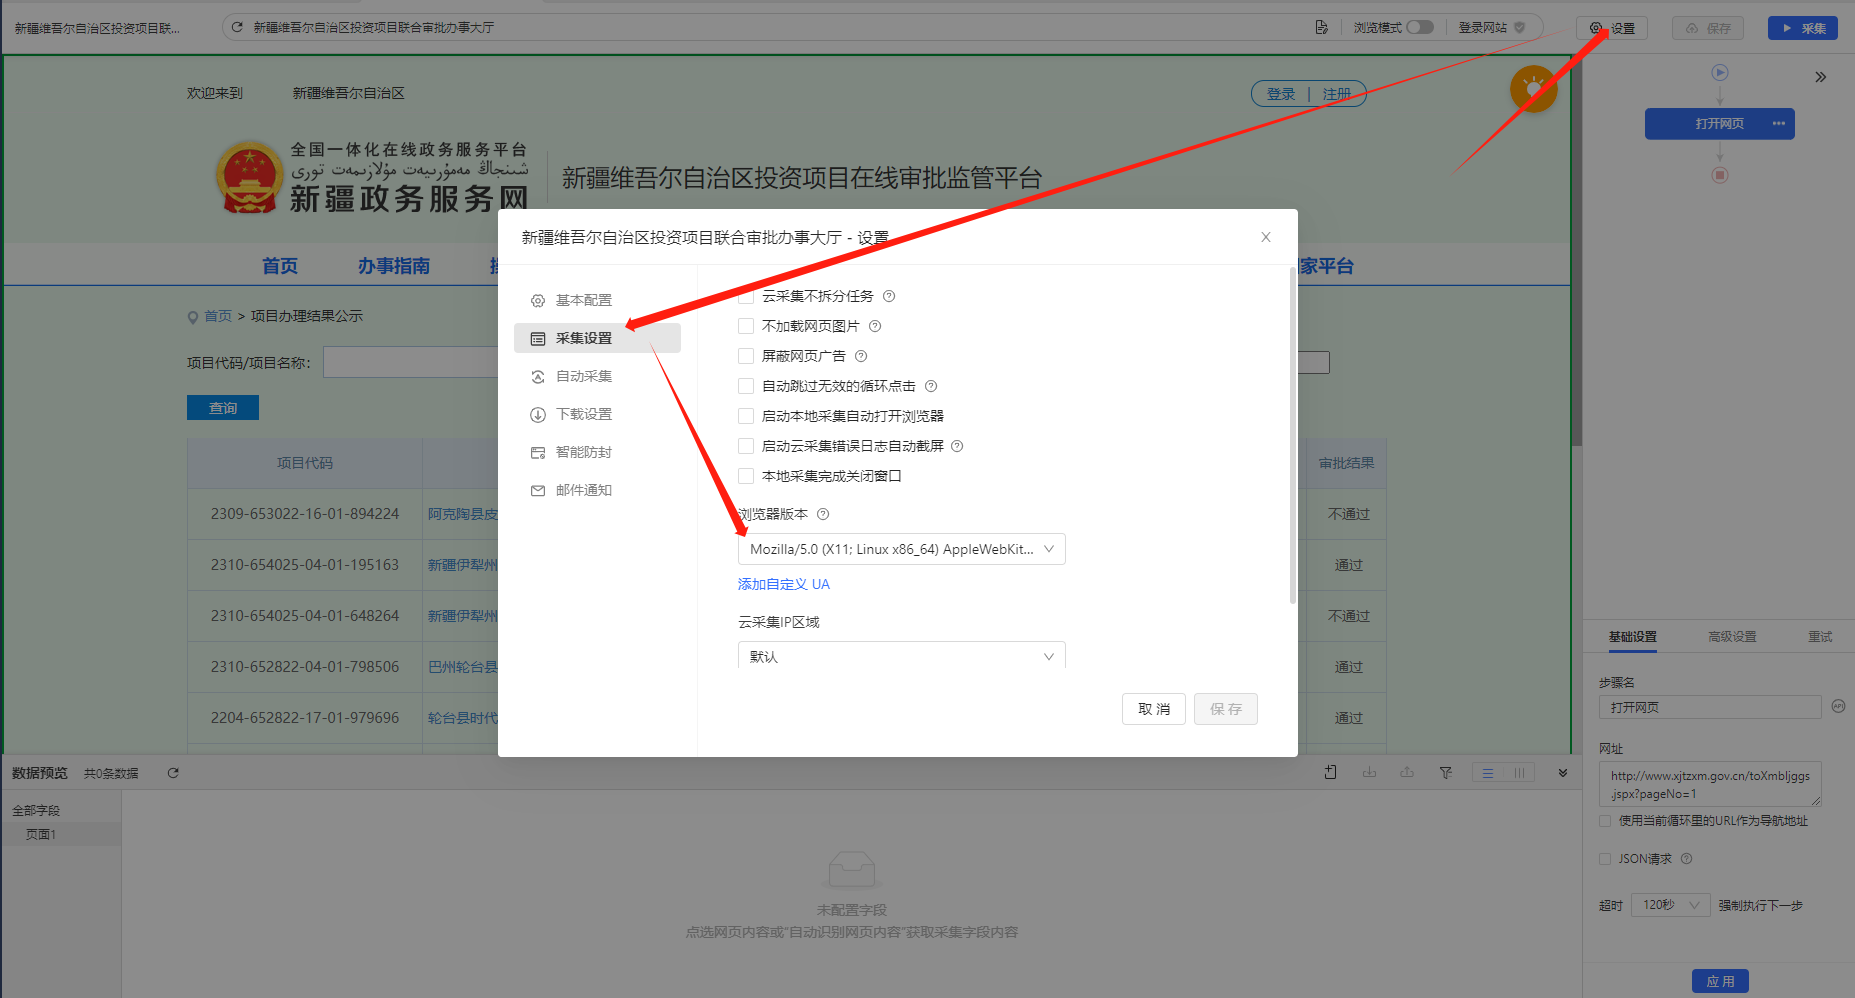The image size is (1855, 998).
Task: Click the 步骤名 input field
Action: [1709, 707]
